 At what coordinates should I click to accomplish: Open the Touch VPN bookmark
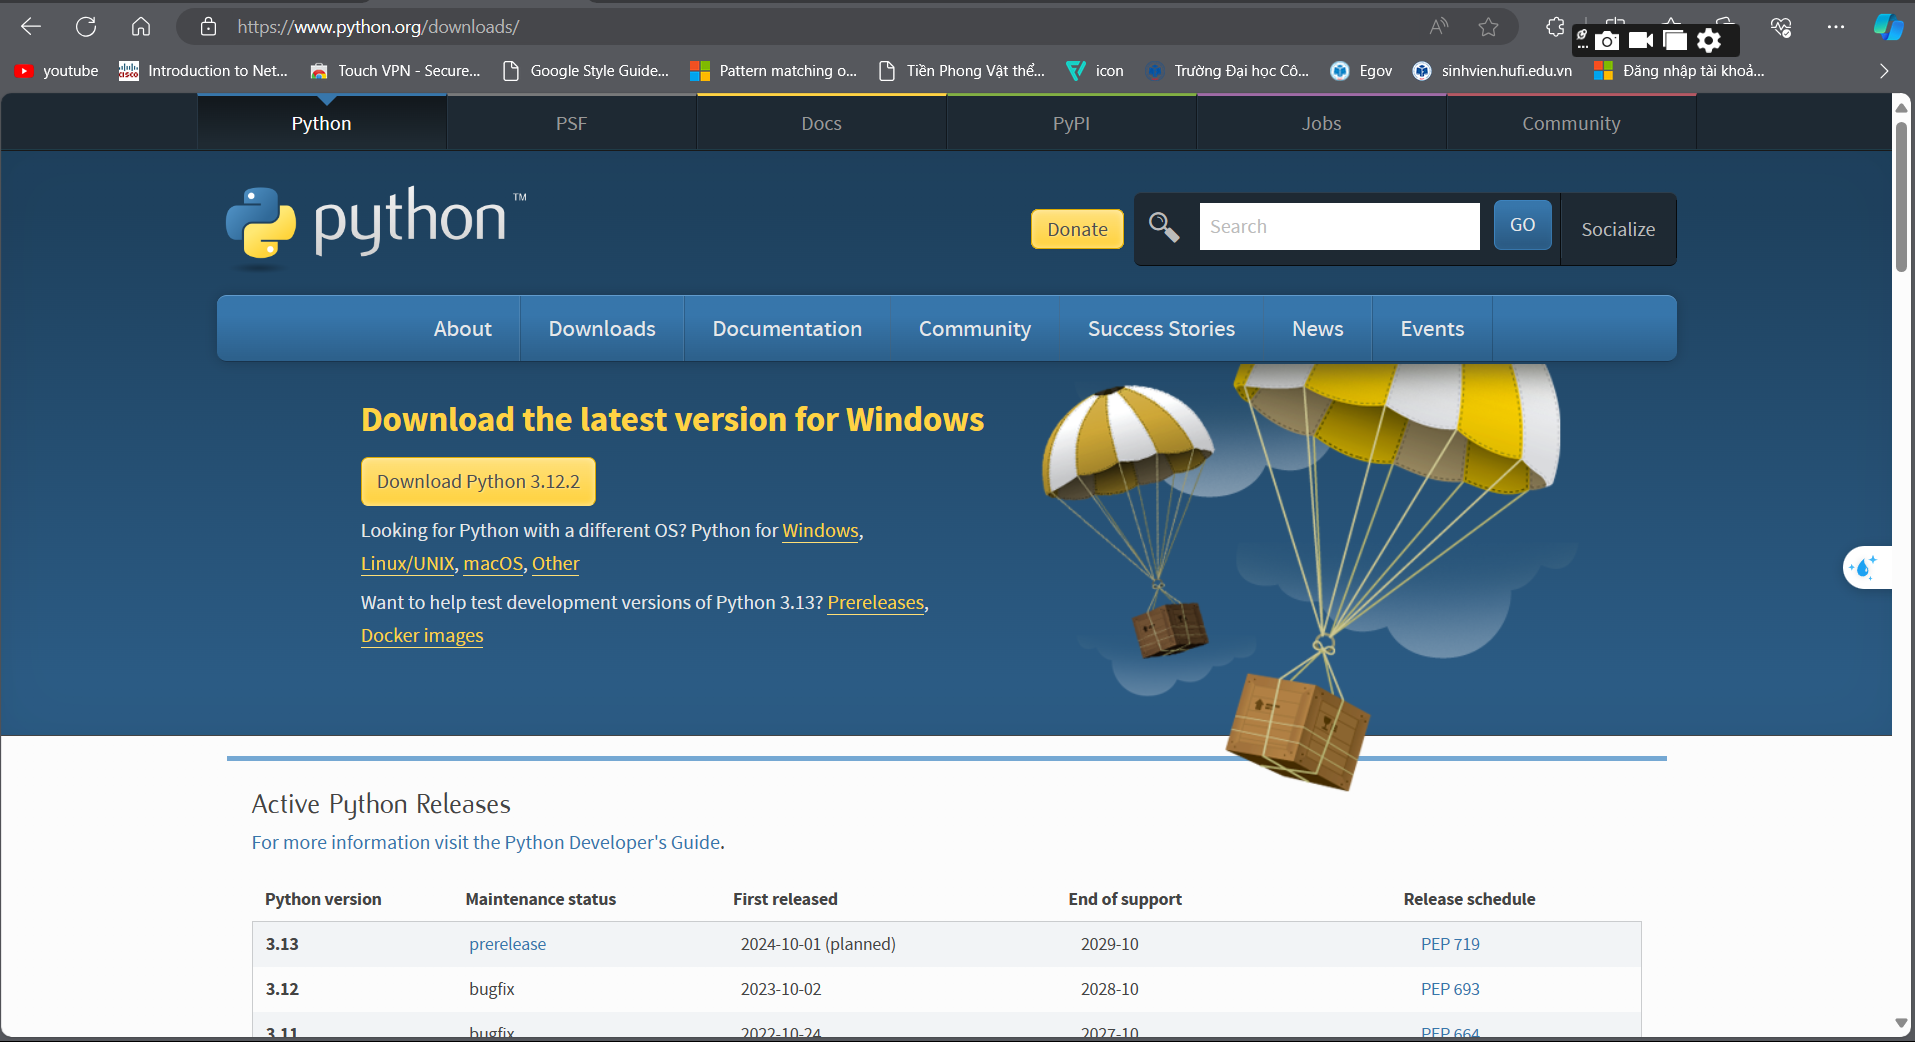coord(396,71)
